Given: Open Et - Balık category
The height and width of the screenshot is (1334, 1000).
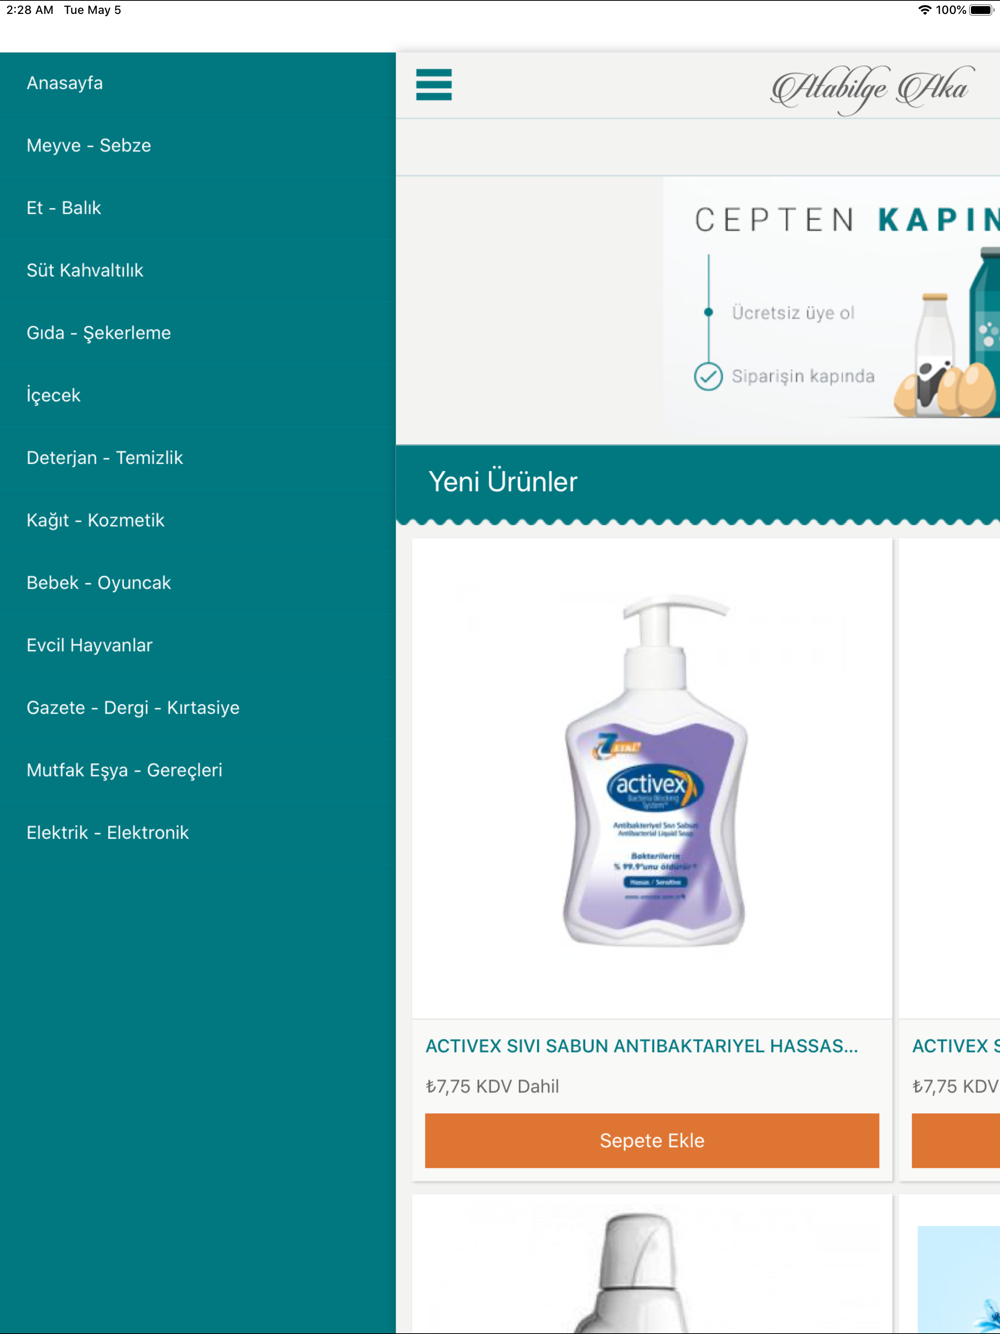Looking at the screenshot, I should [198, 208].
